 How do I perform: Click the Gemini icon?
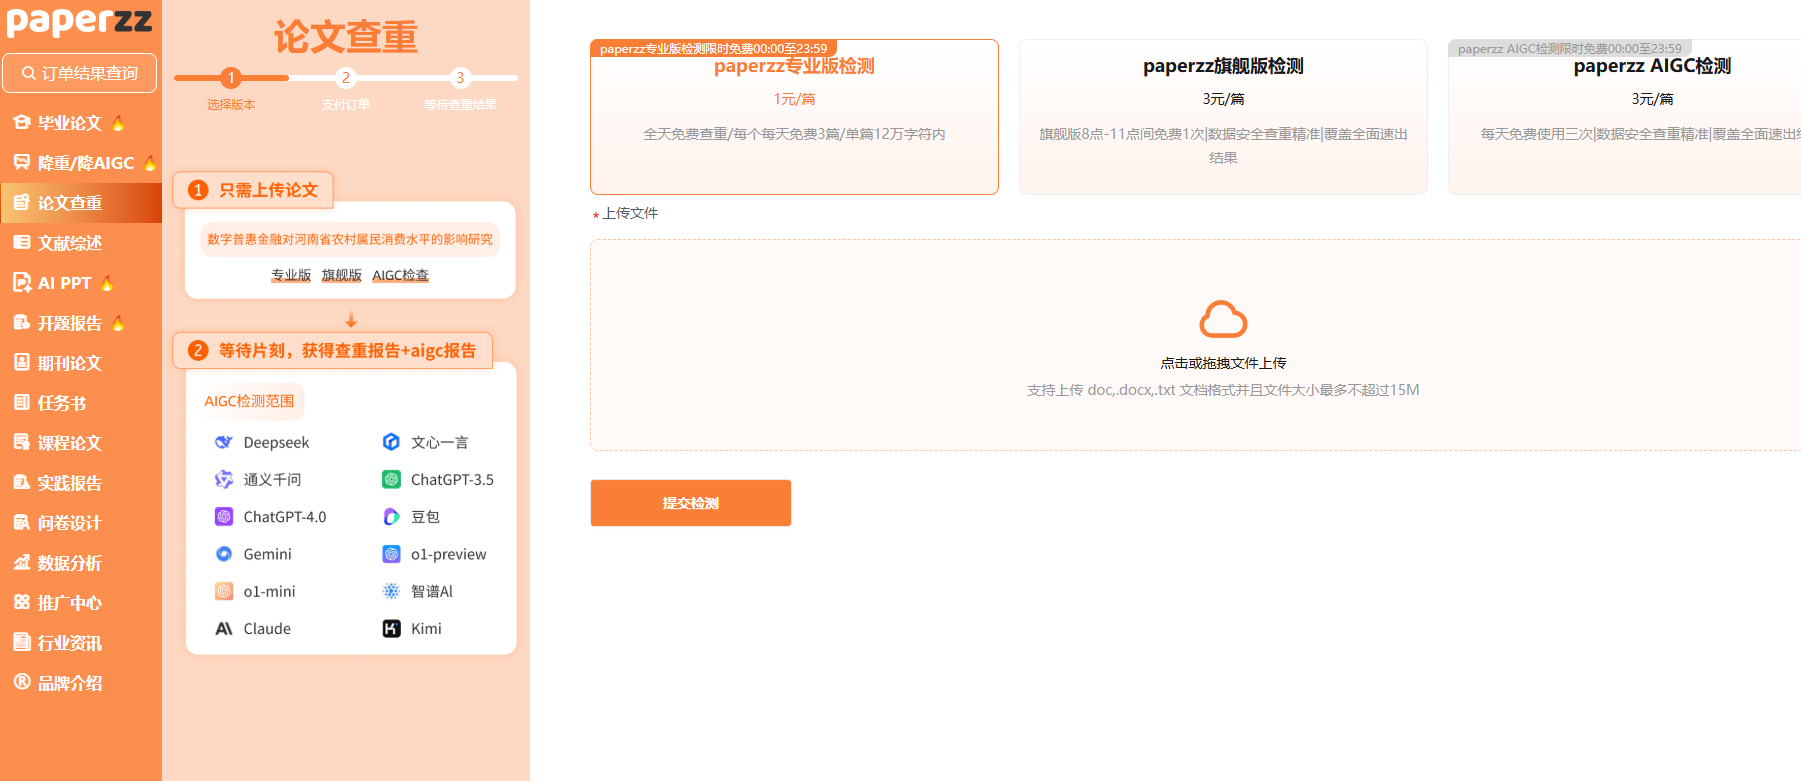[x=224, y=554]
